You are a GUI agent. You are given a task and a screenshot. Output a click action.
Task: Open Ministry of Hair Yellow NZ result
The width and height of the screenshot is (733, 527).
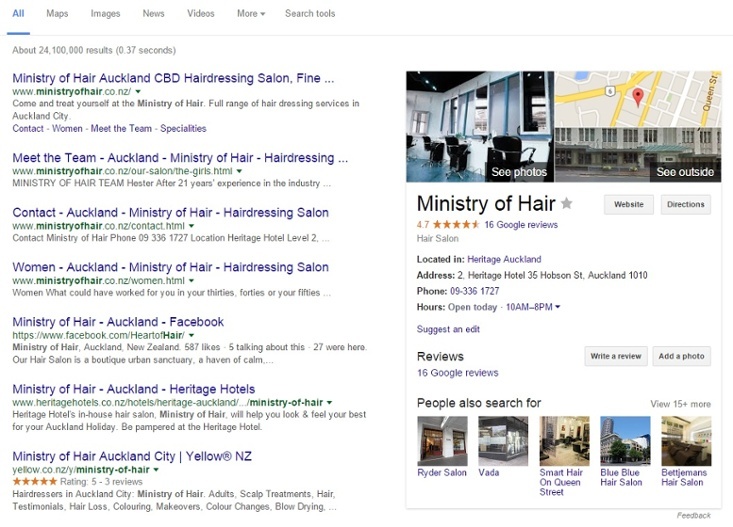click(x=132, y=456)
